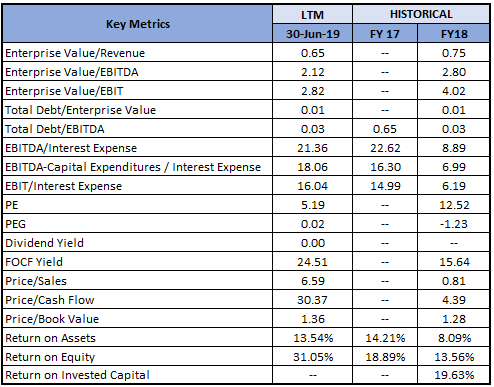Image resolution: width=494 pixels, height=387 pixels.
Task: Click the 30-Jun-19 date header
Action: tap(312, 34)
